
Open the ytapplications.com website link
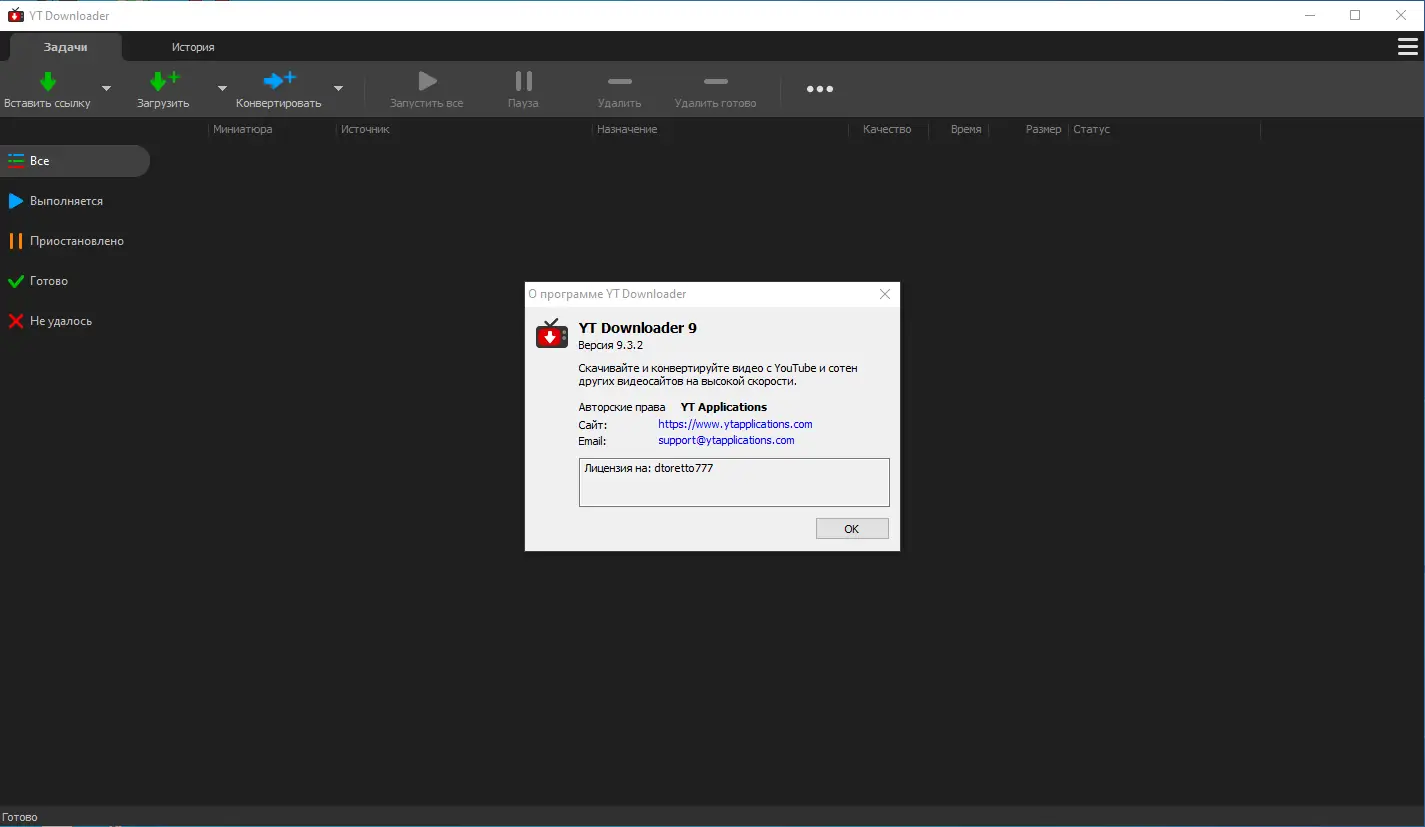(735, 423)
